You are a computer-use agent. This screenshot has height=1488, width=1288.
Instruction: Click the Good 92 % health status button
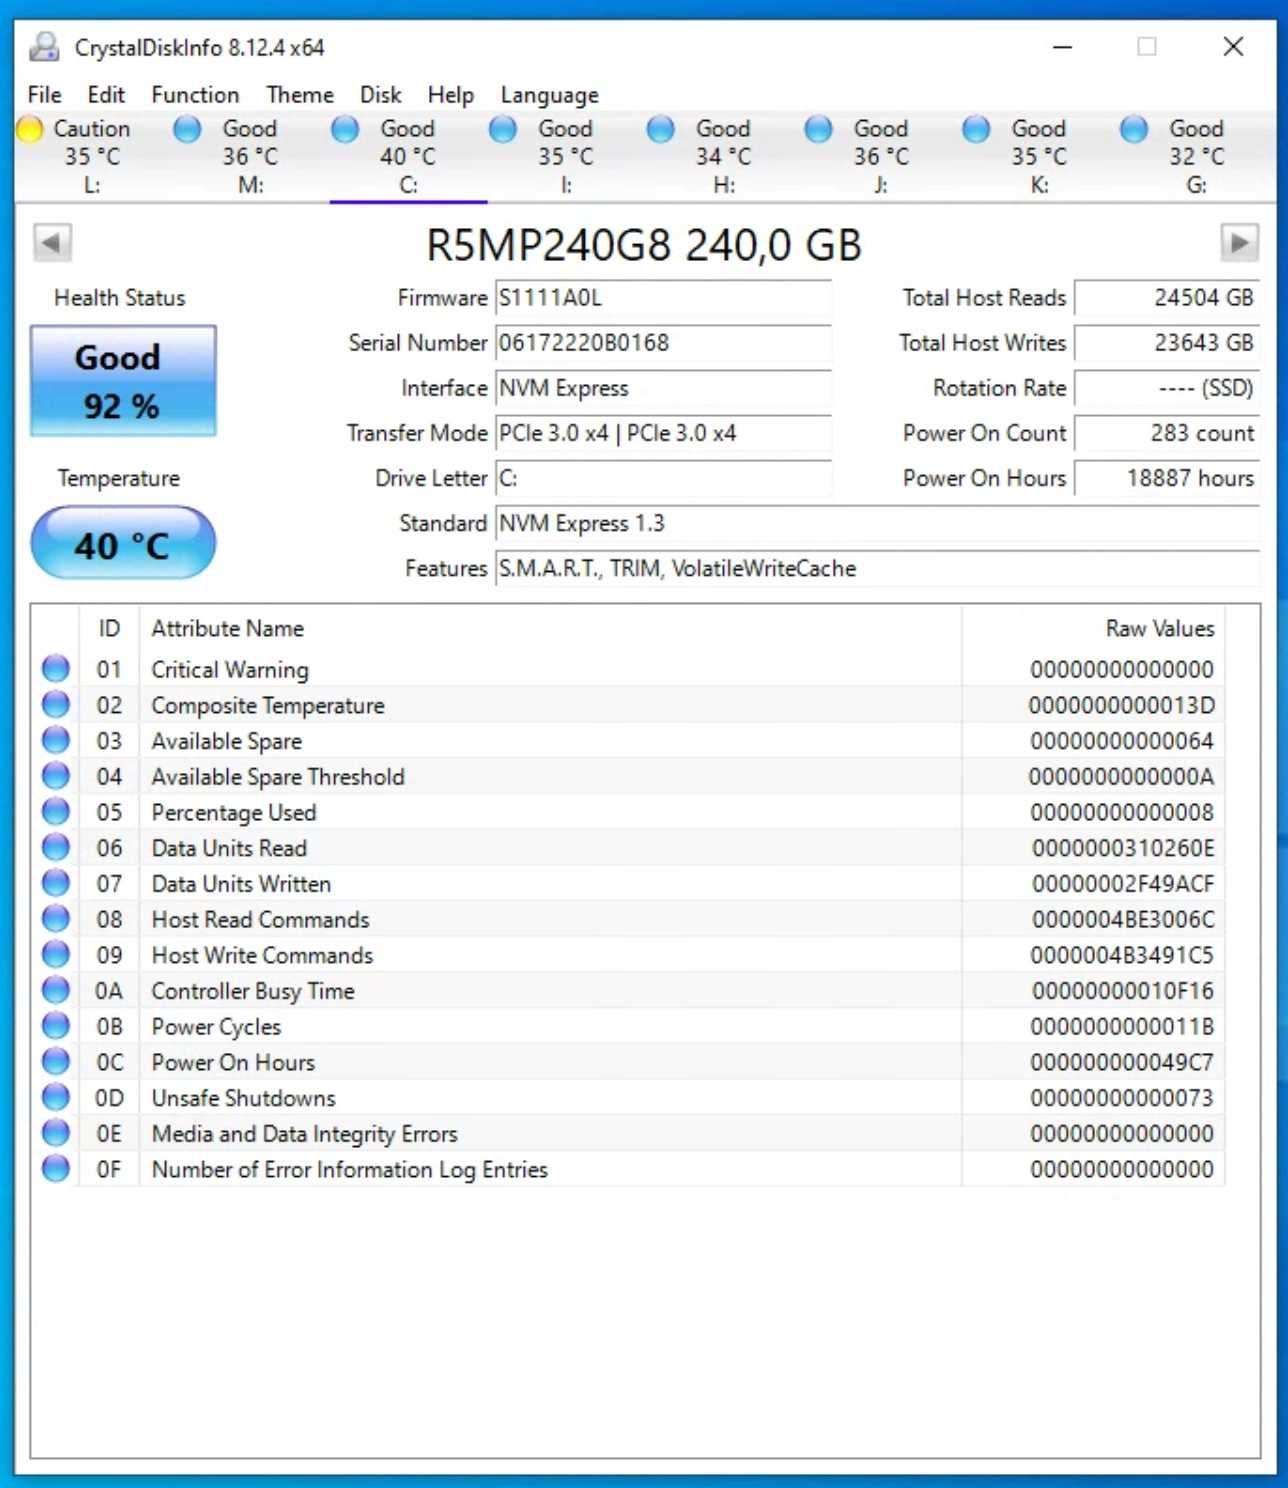click(x=123, y=381)
